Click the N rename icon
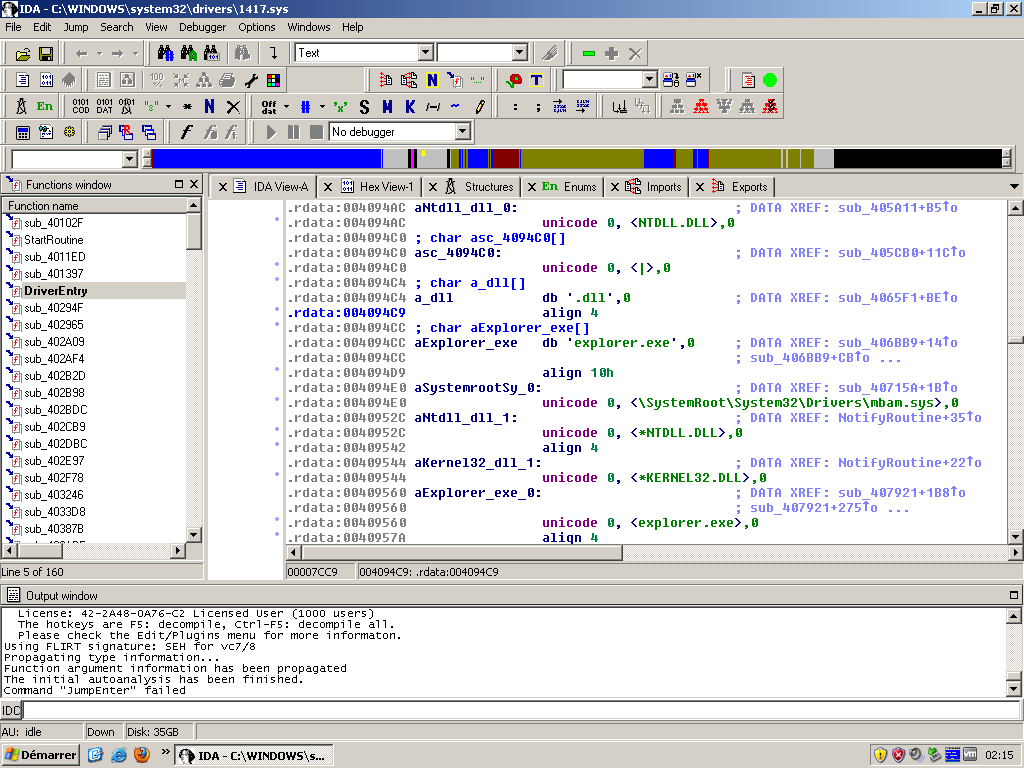Screen dimensions: 1024x768 coord(431,79)
